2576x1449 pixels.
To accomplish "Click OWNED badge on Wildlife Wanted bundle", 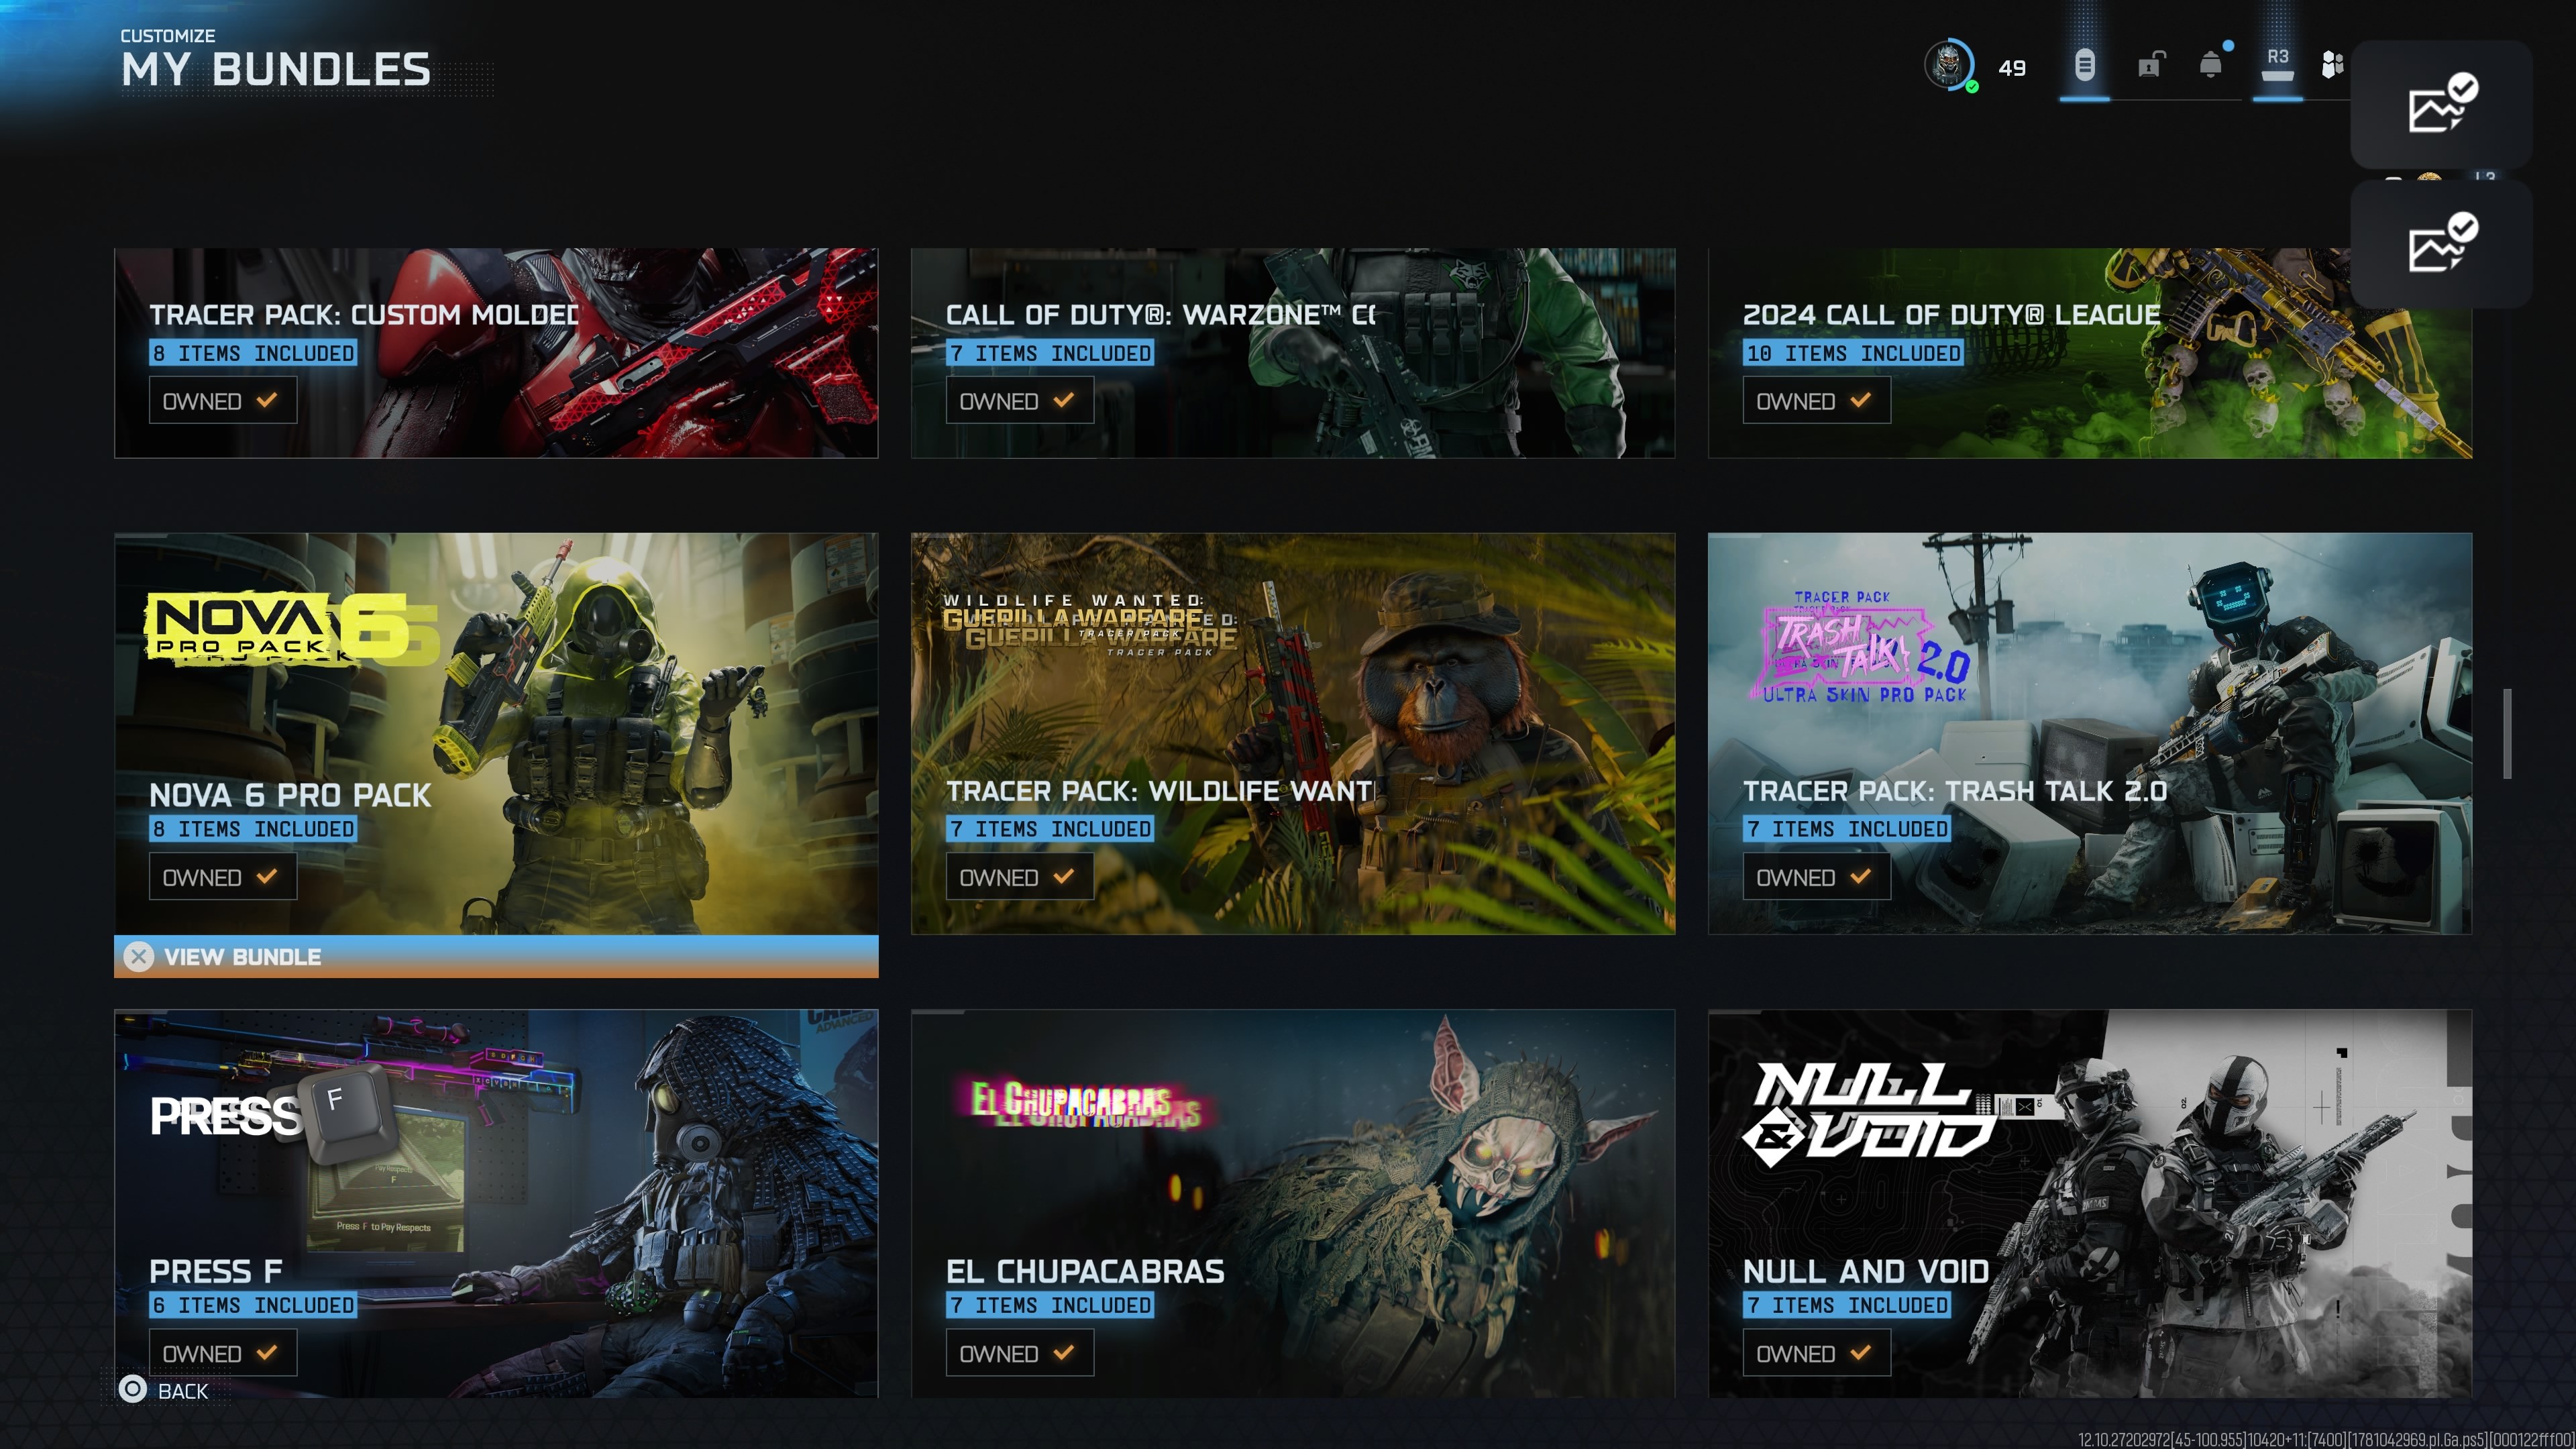I will tap(1019, 877).
